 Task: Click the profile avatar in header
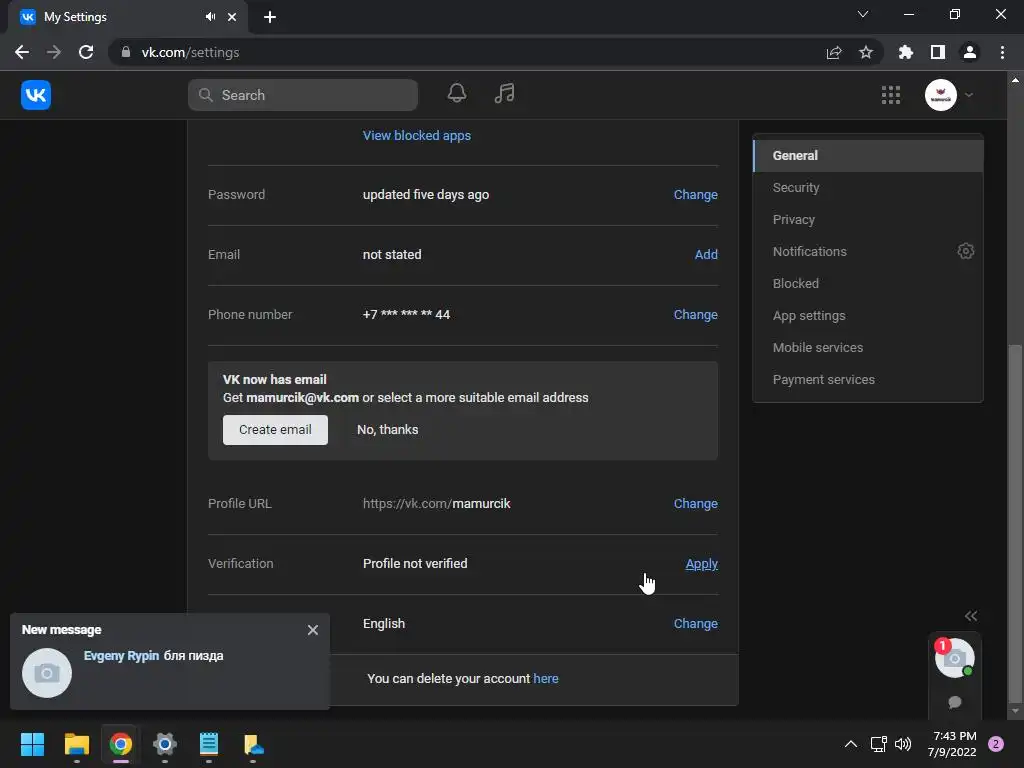coord(940,95)
